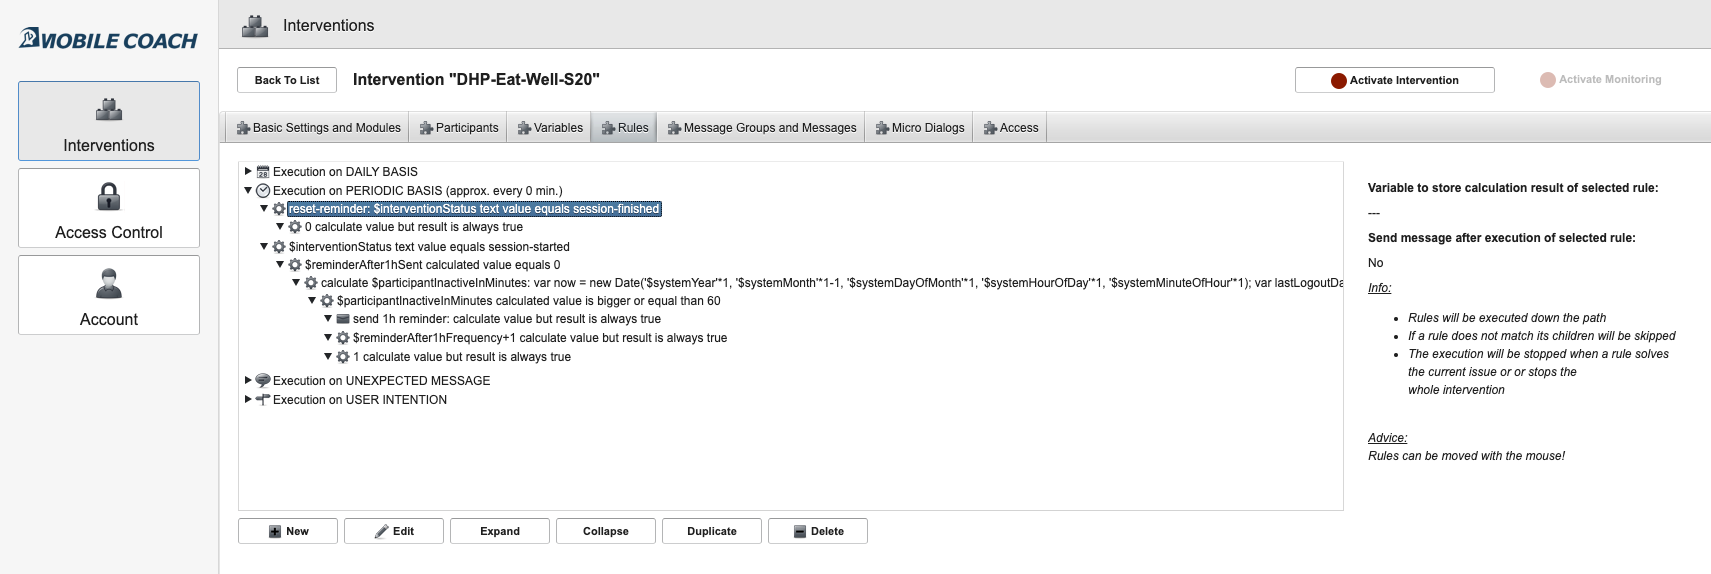This screenshot has height=574, width=1711.
Task: Click the clock icon beside PERIODIC BASIS execution
Action: pos(263,191)
